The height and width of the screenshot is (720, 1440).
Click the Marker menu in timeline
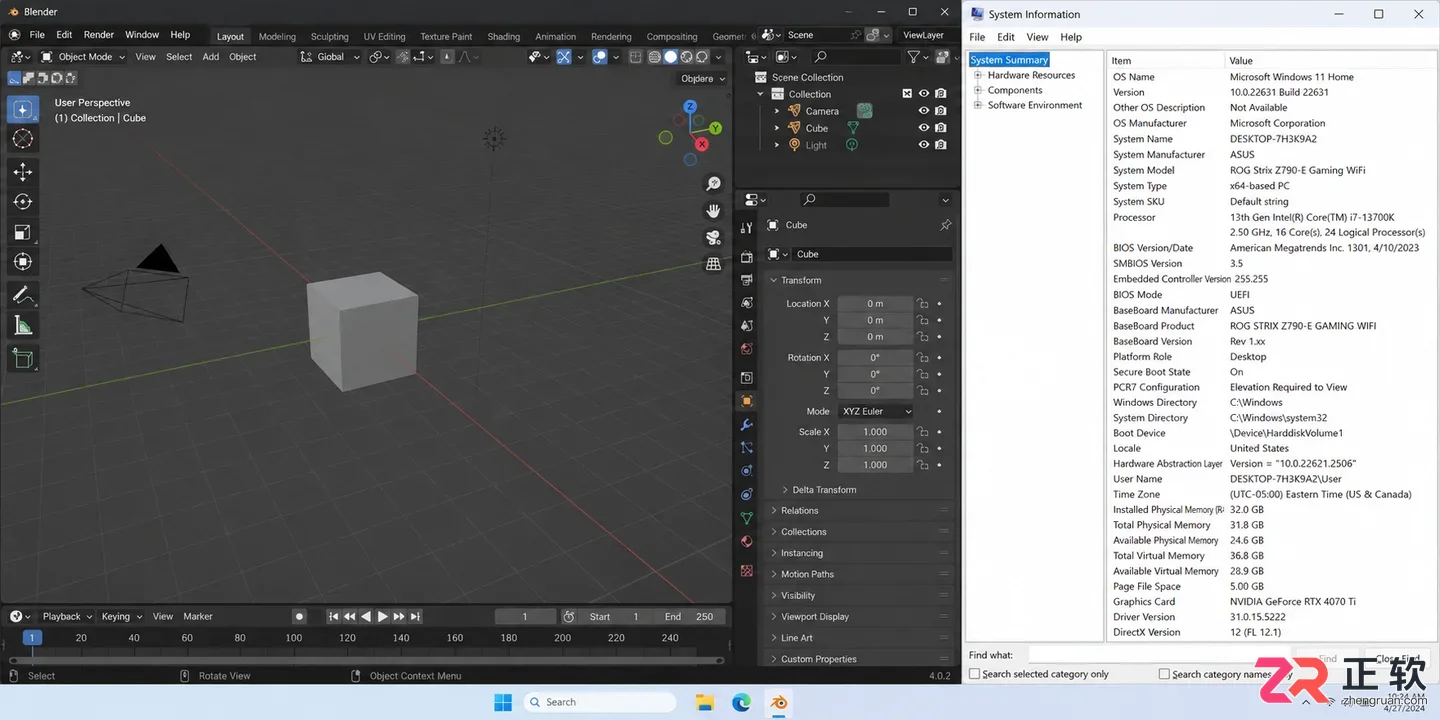tap(198, 617)
